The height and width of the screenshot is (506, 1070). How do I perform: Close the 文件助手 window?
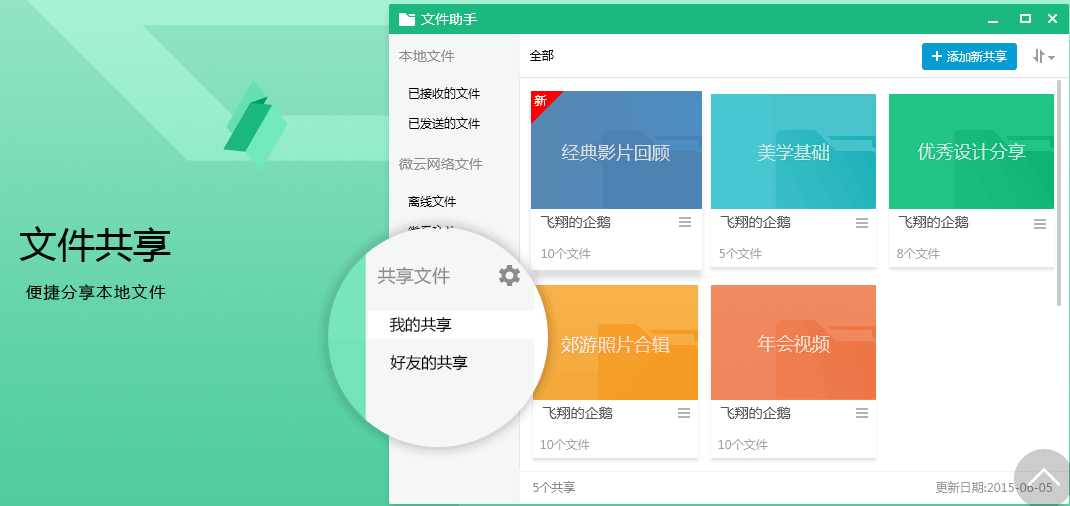(1052, 19)
